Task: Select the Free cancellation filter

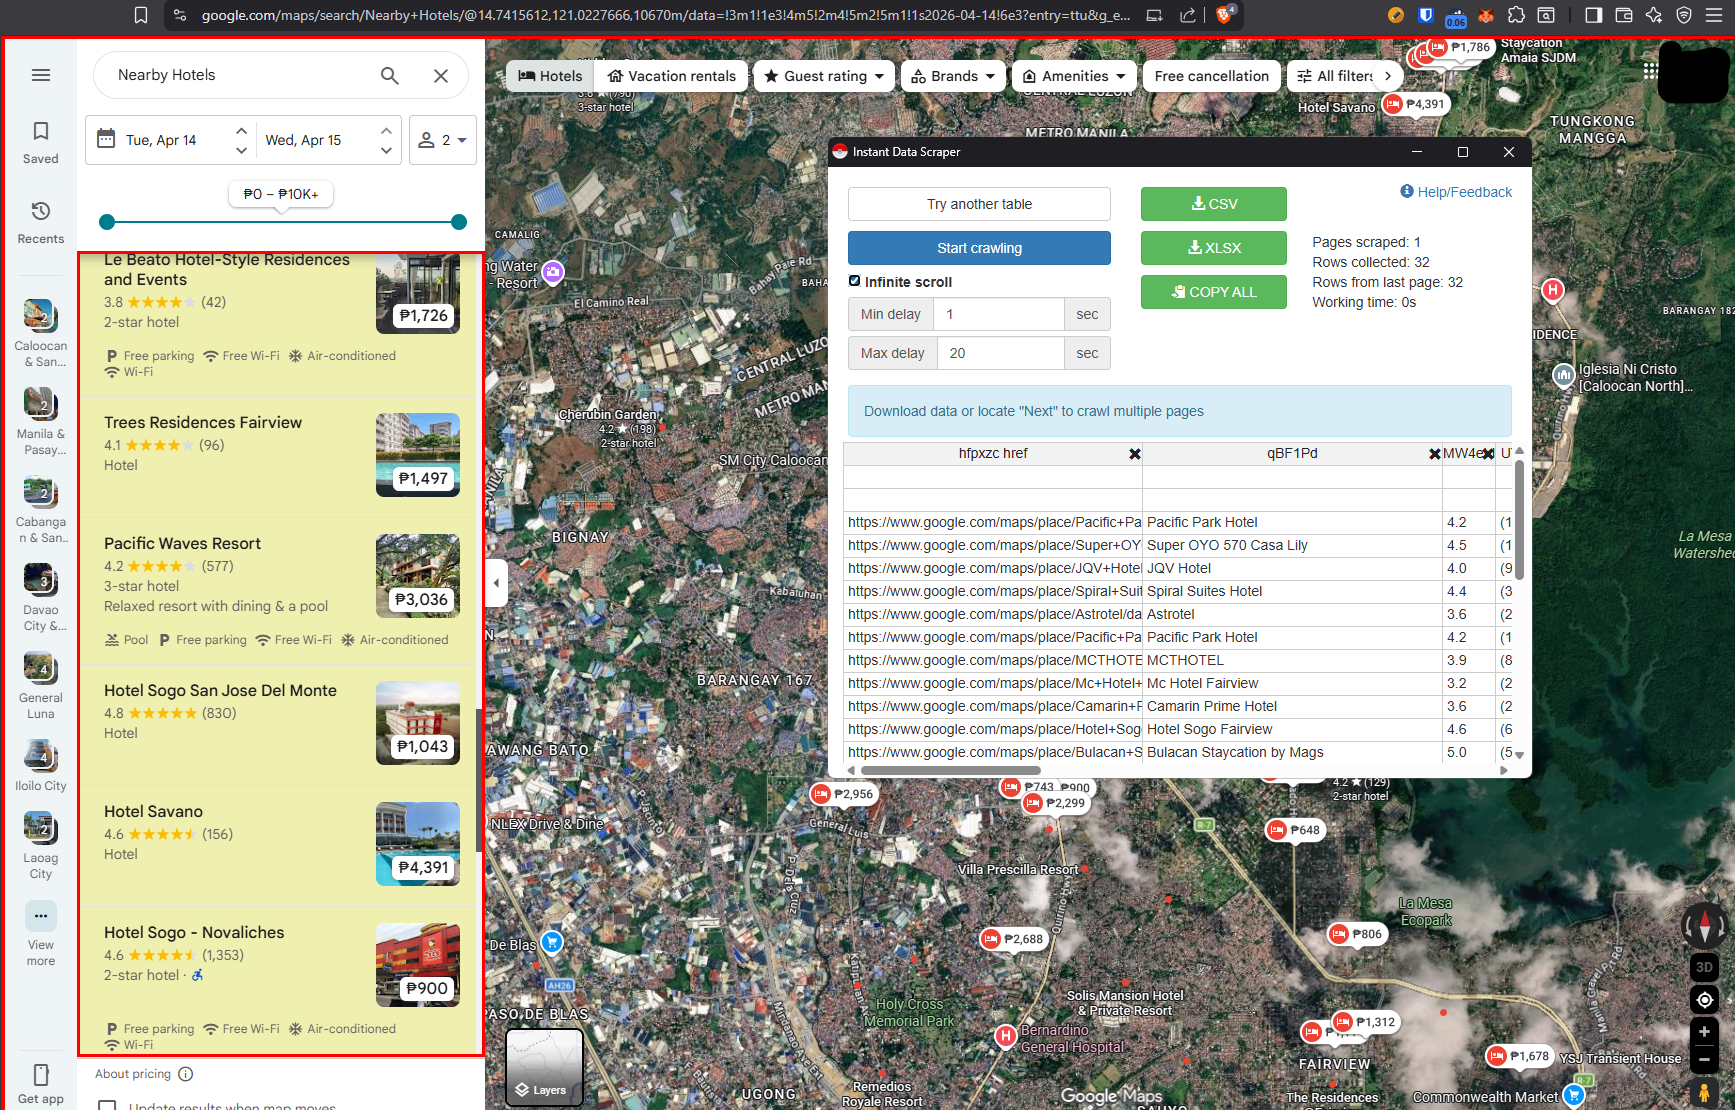Action: coord(1211,75)
